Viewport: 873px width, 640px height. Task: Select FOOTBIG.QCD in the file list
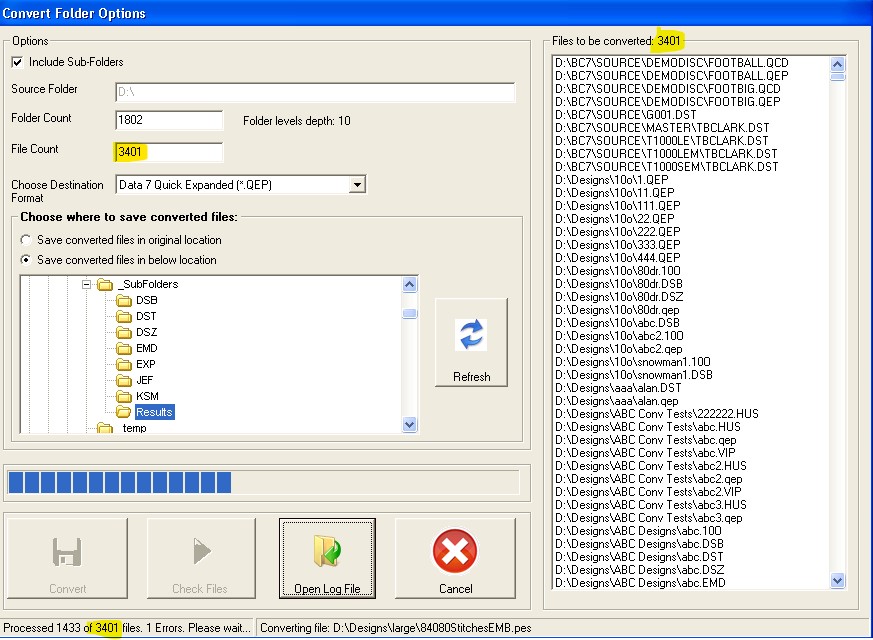click(668, 89)
